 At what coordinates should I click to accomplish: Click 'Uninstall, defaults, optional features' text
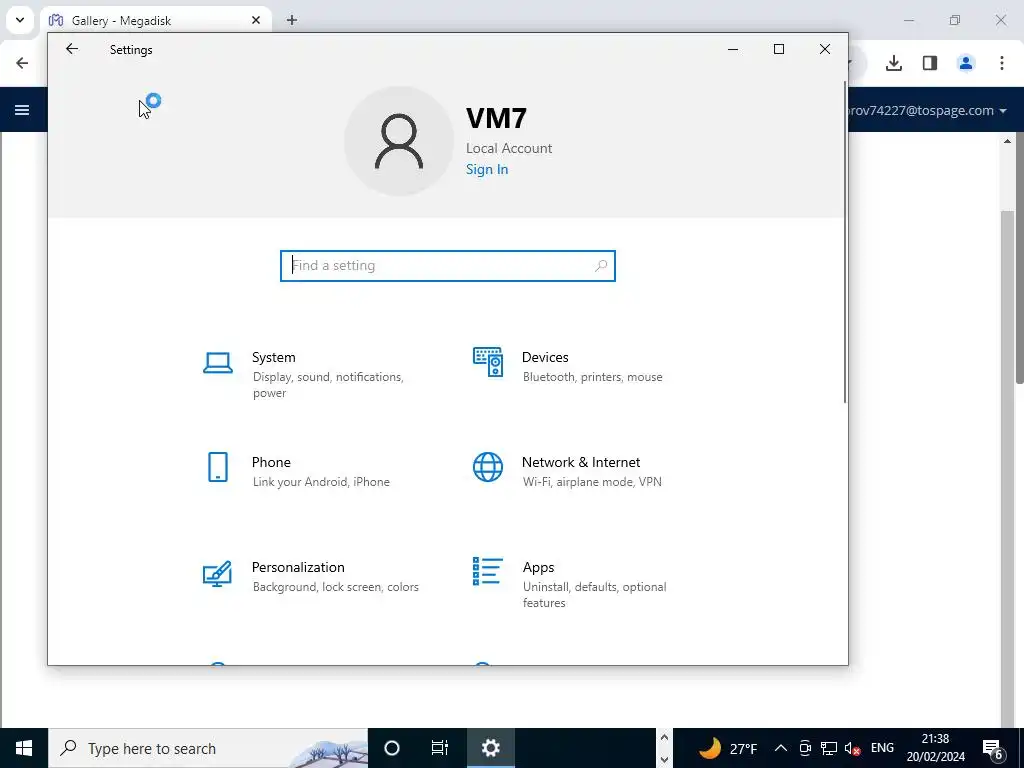(594, 594)
